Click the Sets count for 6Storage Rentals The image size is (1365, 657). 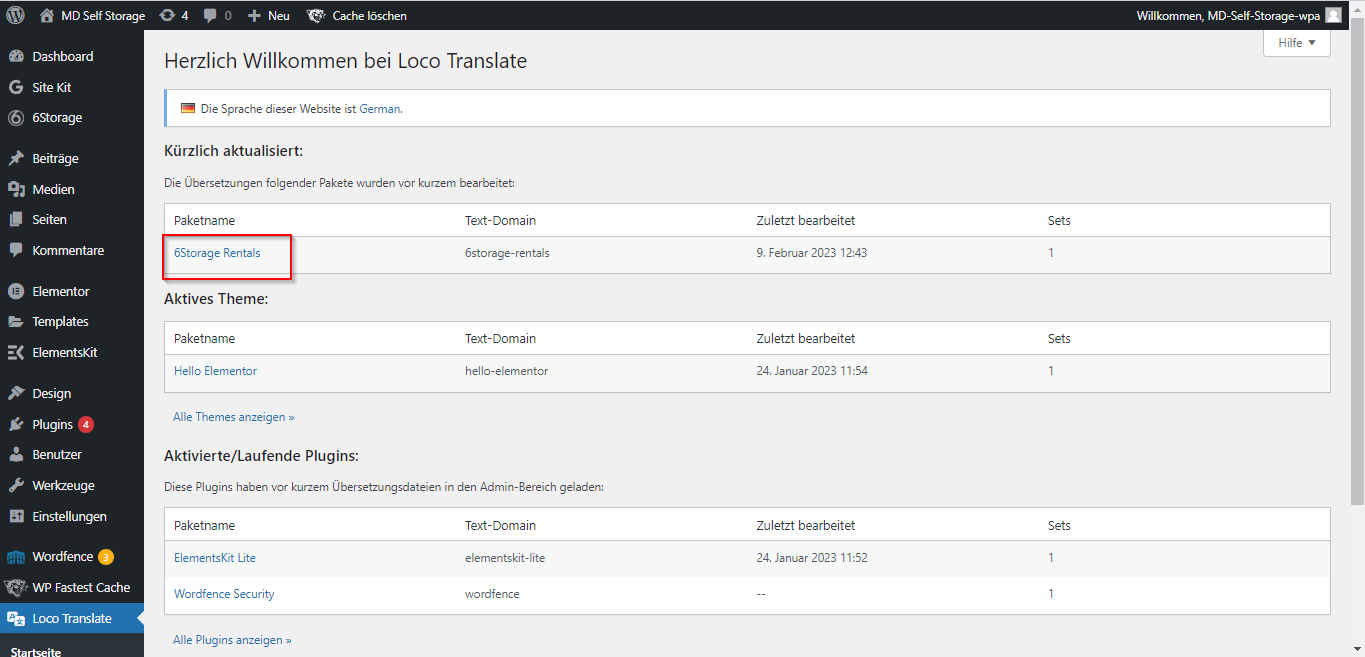click(1051, 253)
